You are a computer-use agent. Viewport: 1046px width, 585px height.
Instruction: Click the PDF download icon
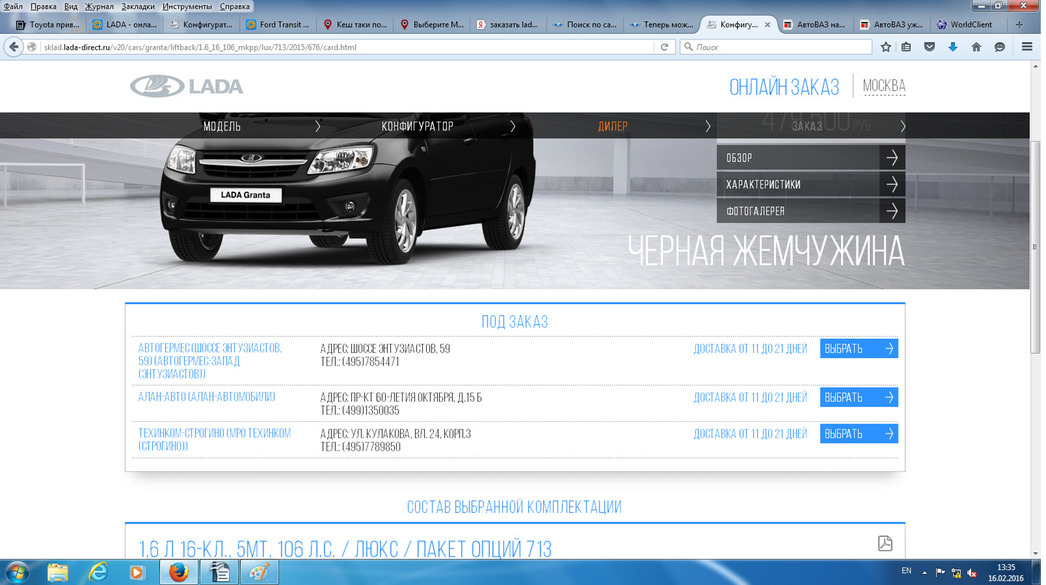click(884, 543)
